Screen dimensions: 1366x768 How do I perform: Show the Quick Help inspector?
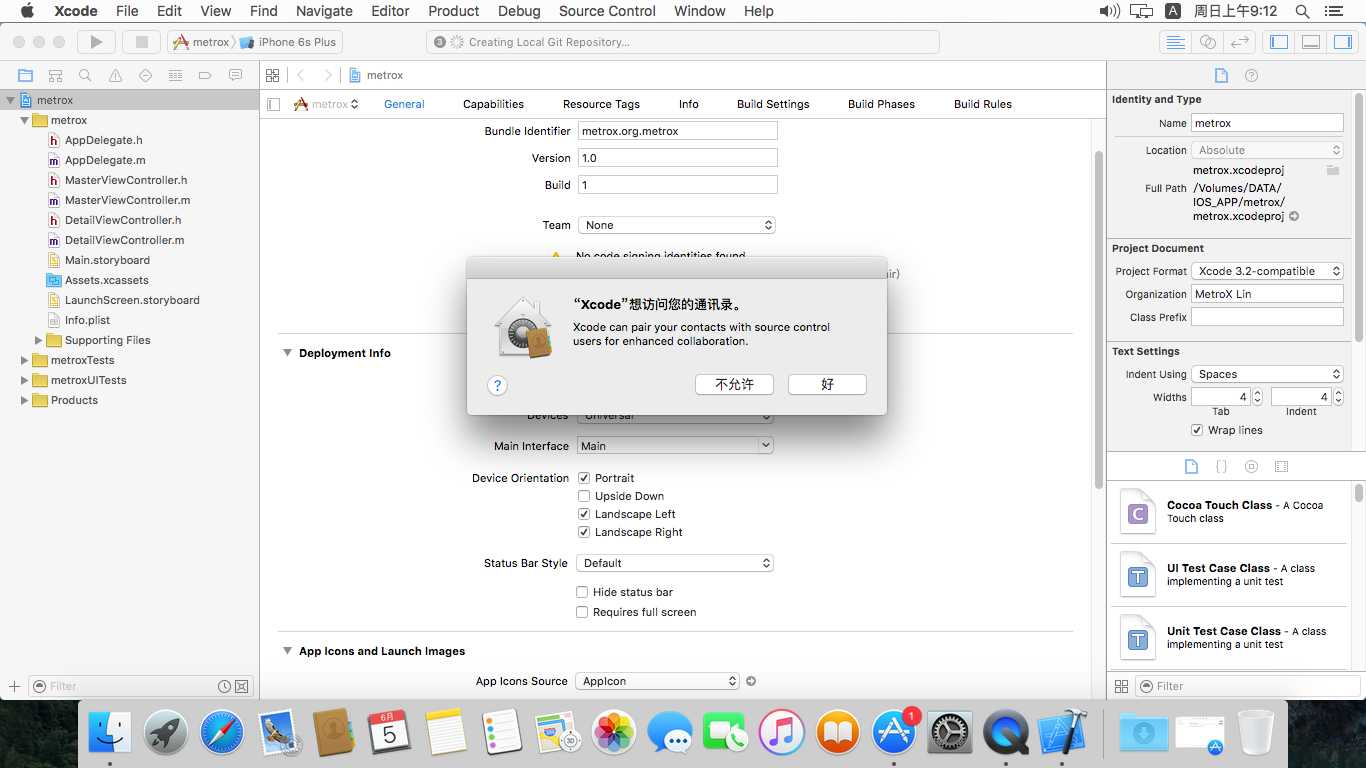click(1251, 75)
